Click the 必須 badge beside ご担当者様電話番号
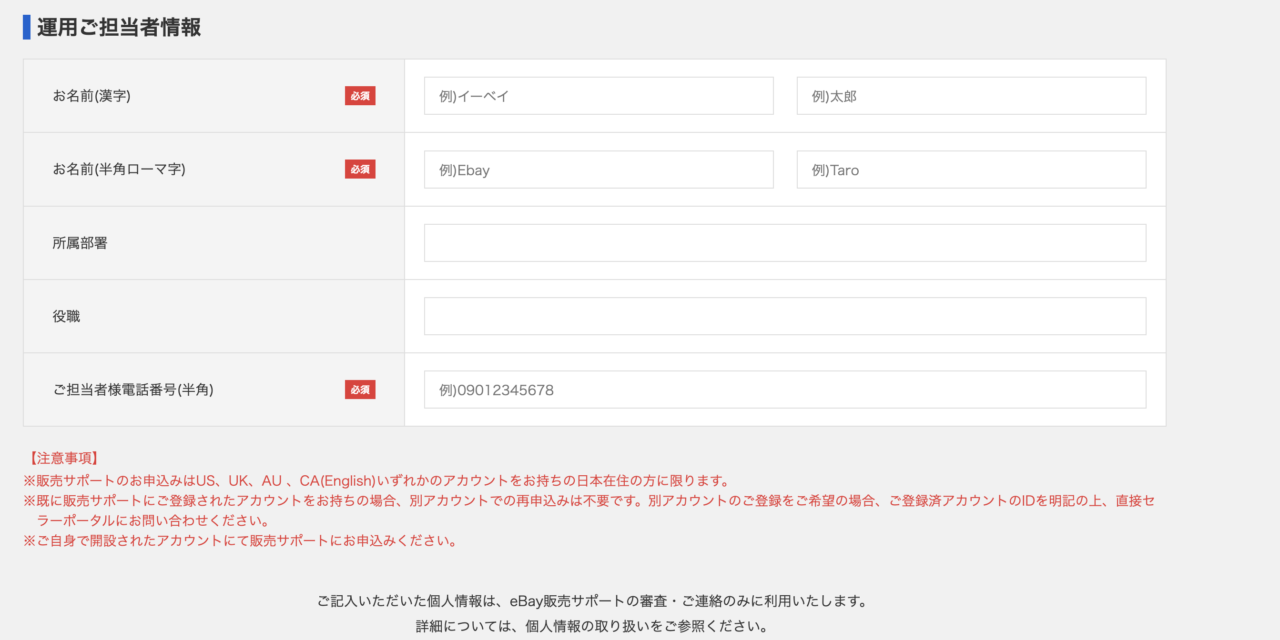The height and width of the screenshot is (640, 1280). coord(360,390)
